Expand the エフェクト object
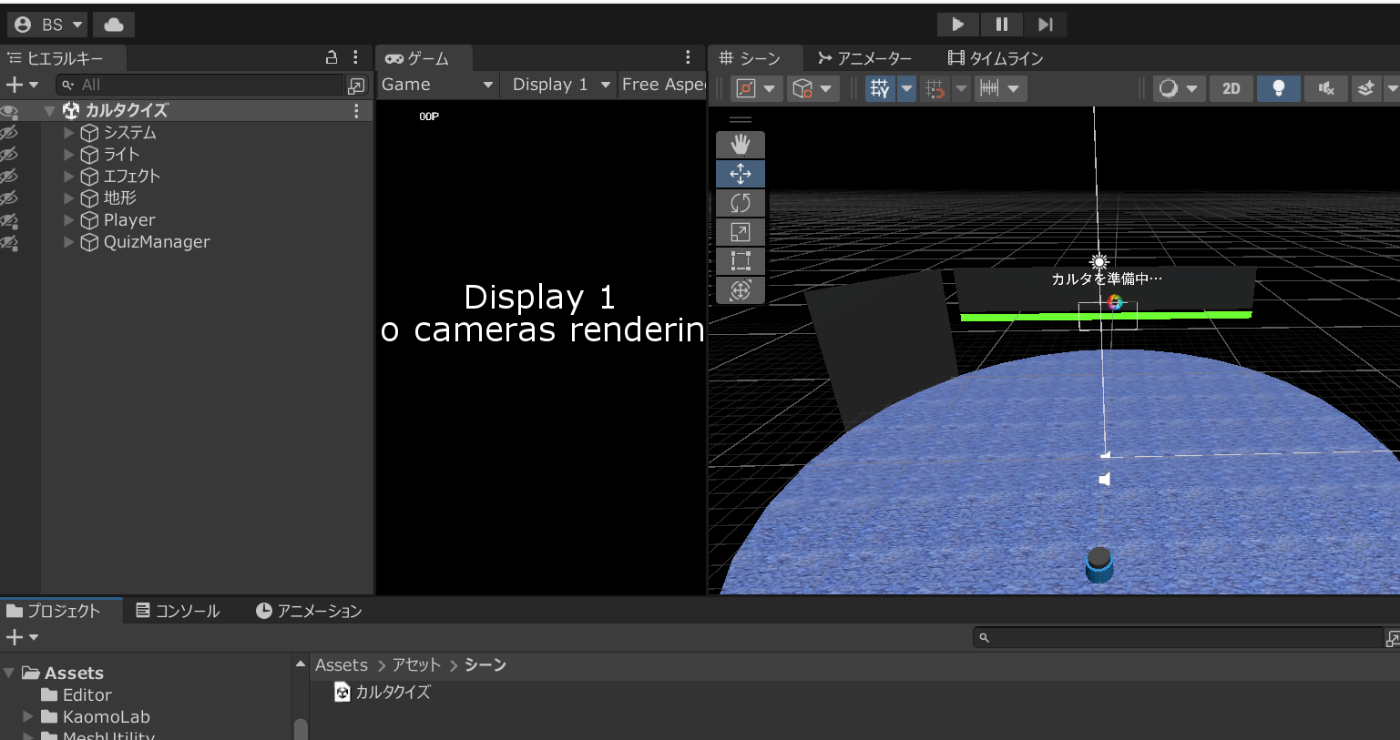 tap(69, 176)
